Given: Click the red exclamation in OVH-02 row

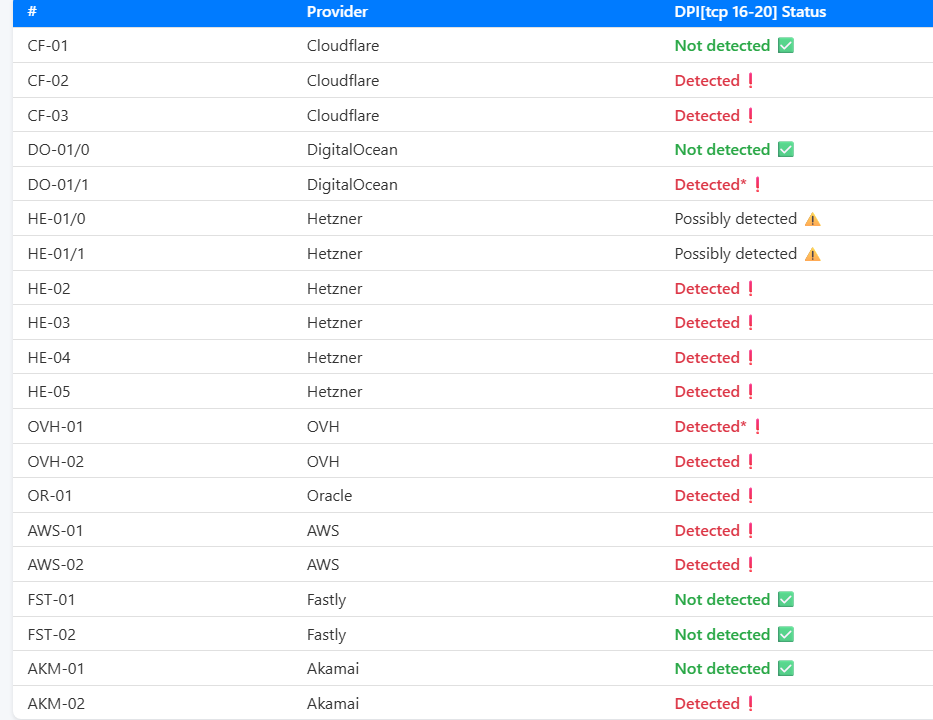Looking at the screenshot, I should [x=750, y=462].
